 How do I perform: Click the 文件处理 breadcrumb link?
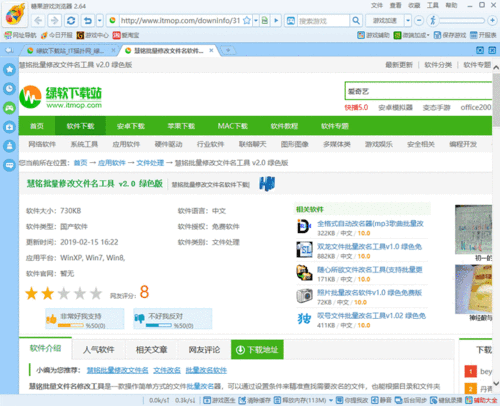[150, 163]
